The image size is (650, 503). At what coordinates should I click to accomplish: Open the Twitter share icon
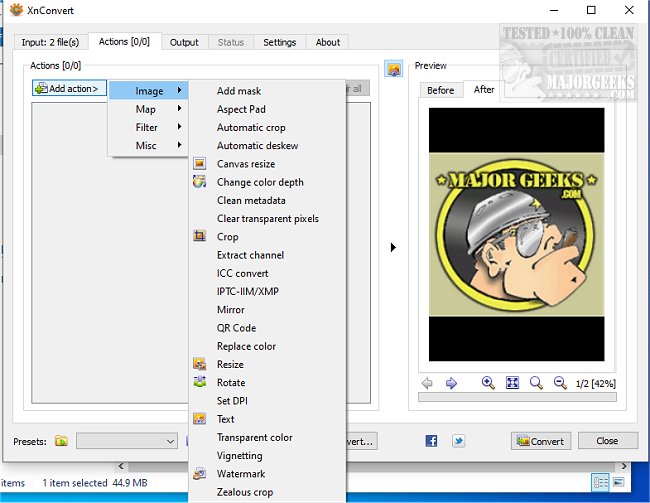click(458, 441)
